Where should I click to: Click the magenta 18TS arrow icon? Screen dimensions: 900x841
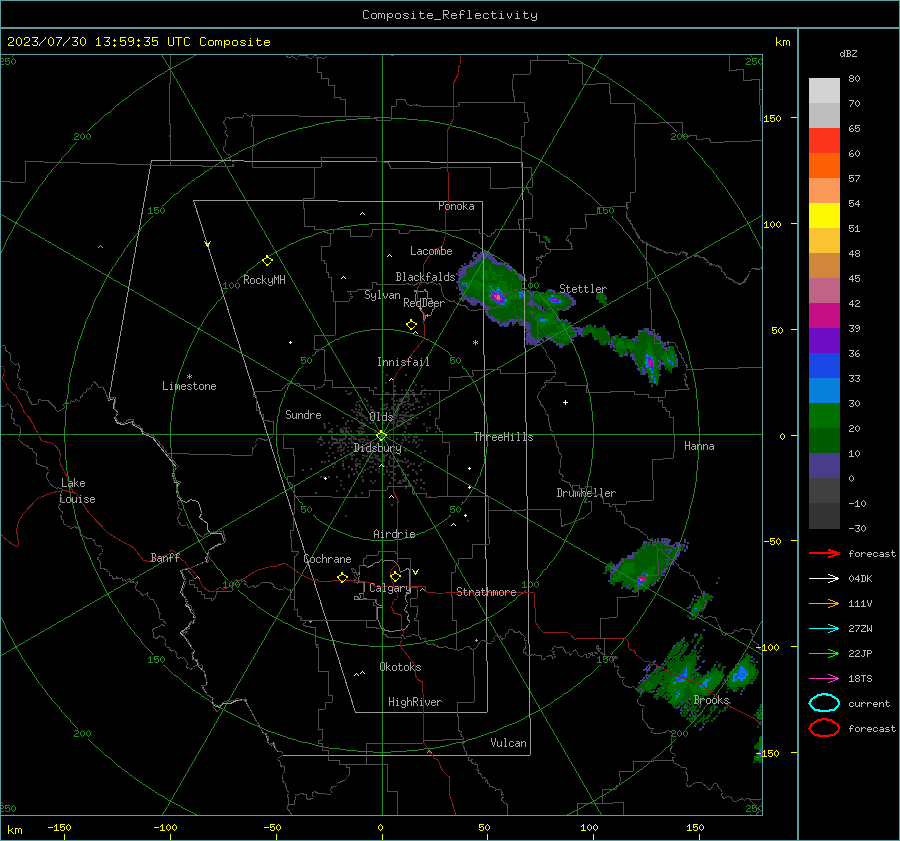[824, 679]
